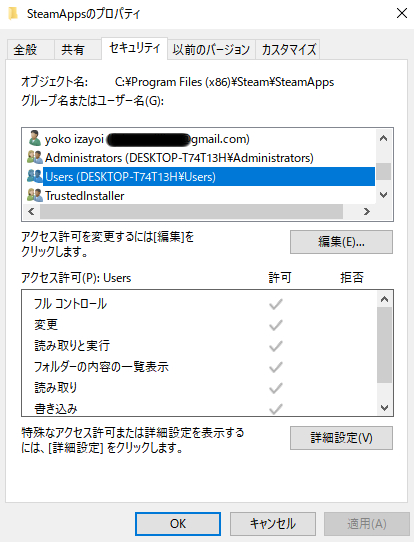Click the SteamApps folder icon in title bar
Viewport: 414px width, 542px height.
pyautogui.click(x=13, y=13)
